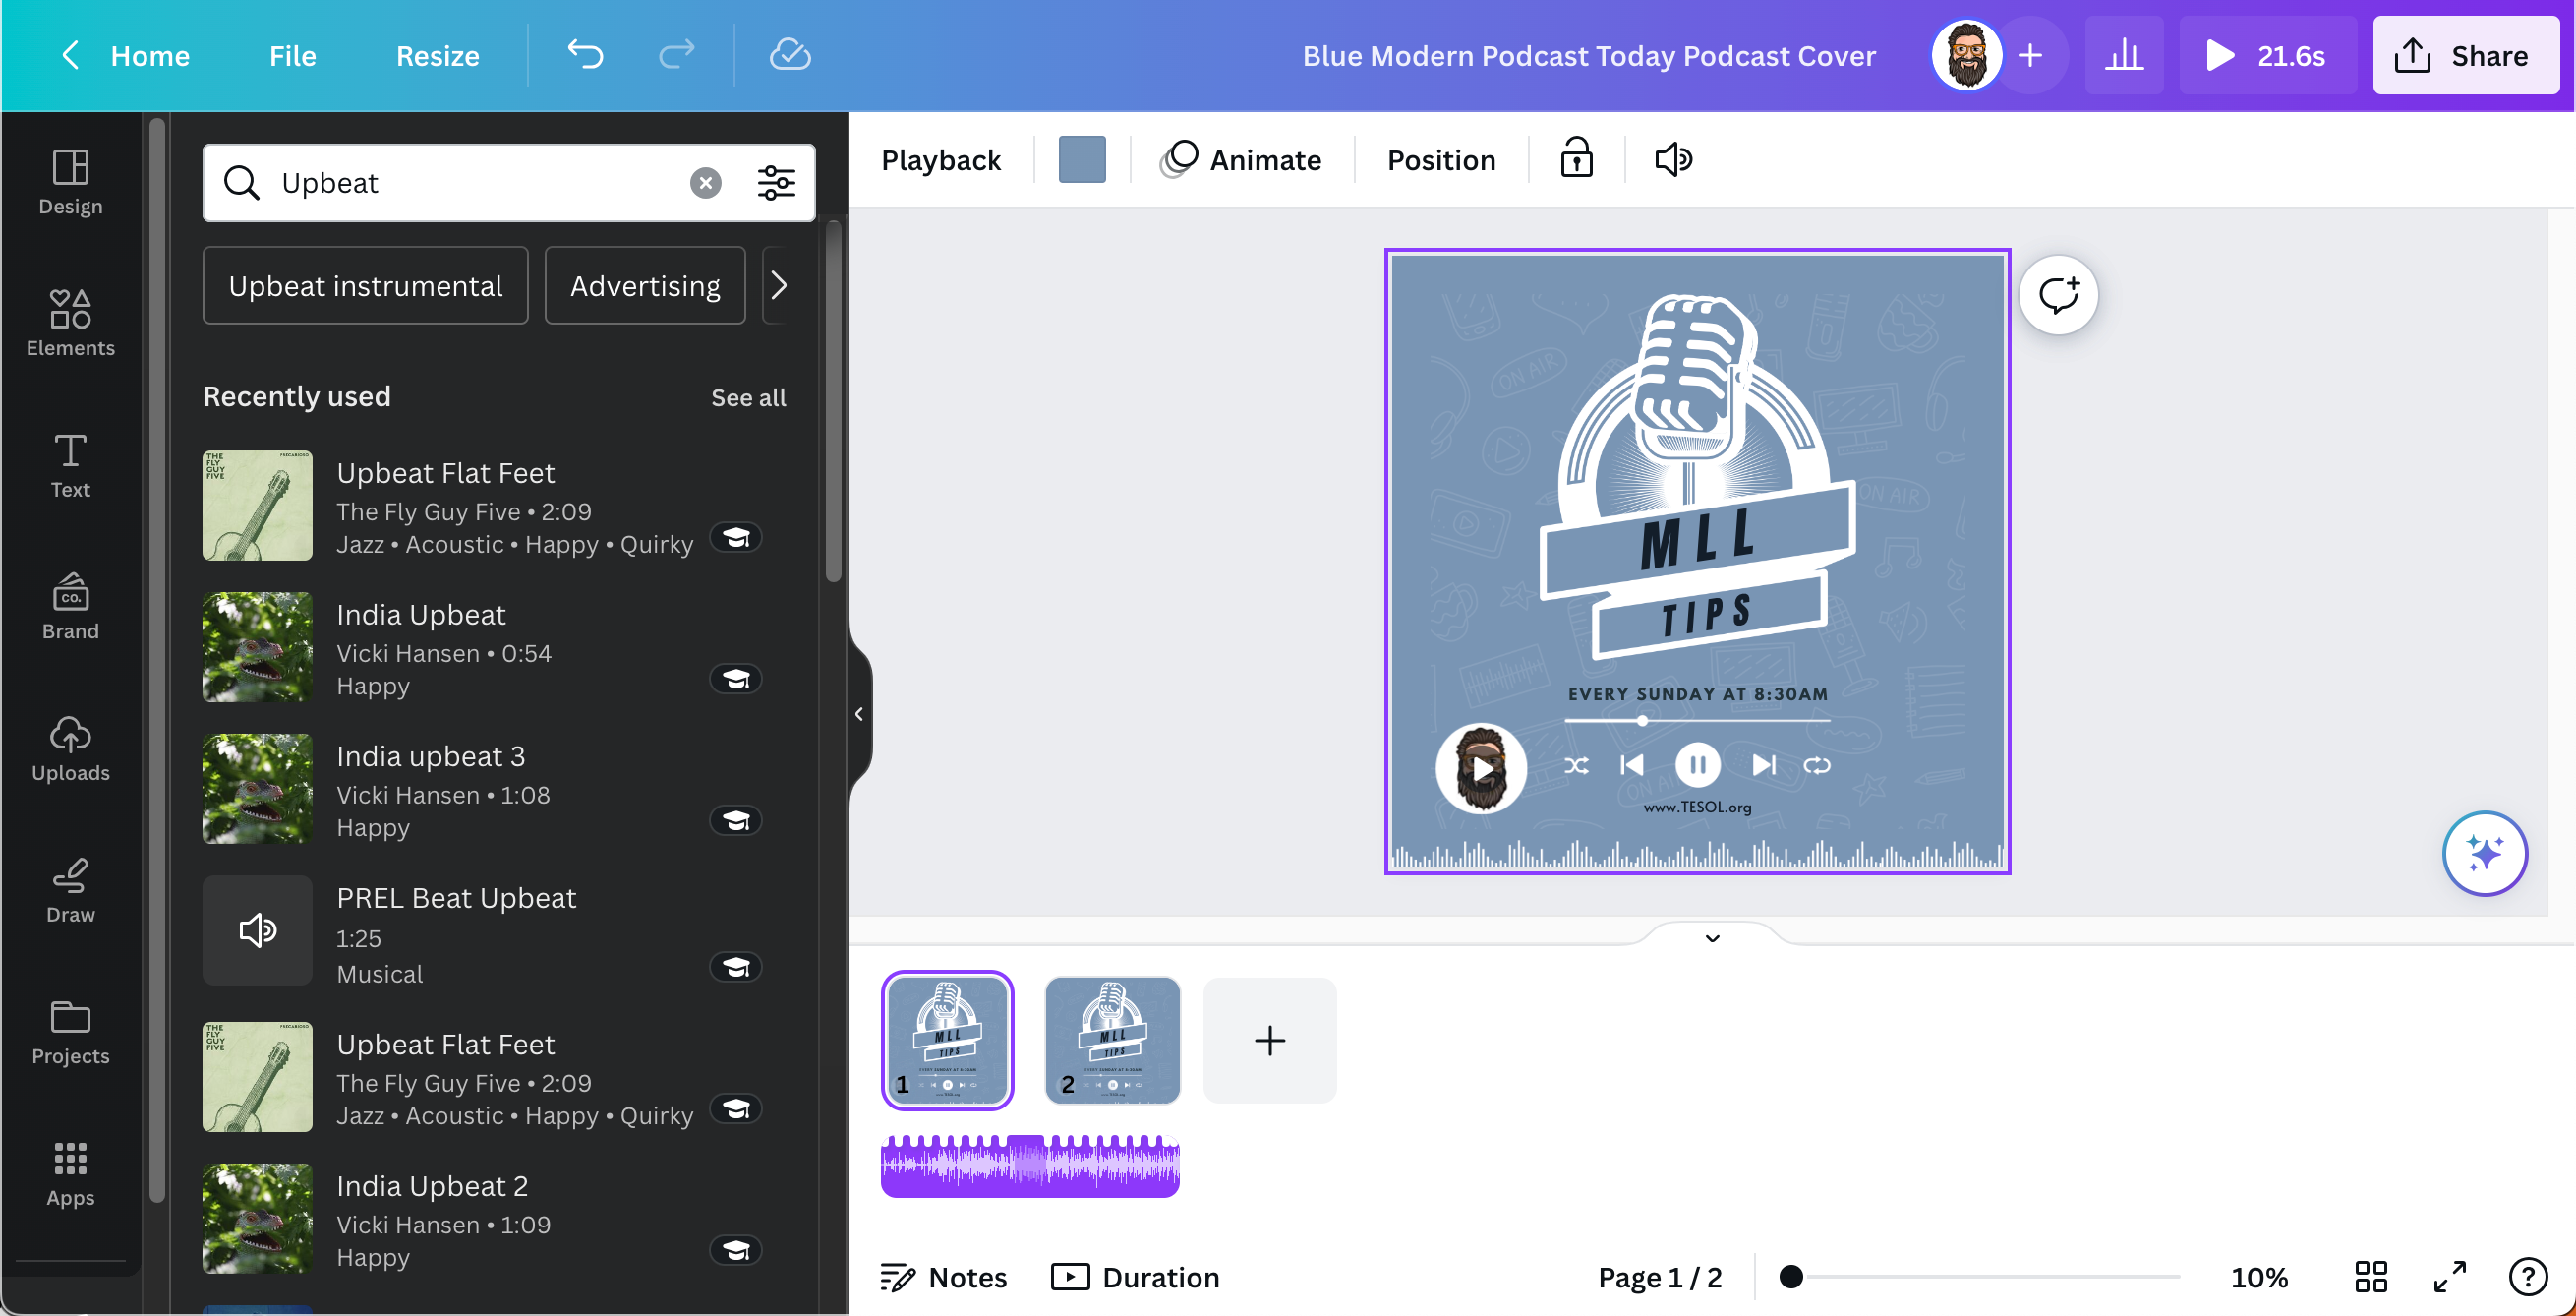Open the audio search filters icon
The width and height of the screenshot is (2576, 1316).
coord(776,183)
